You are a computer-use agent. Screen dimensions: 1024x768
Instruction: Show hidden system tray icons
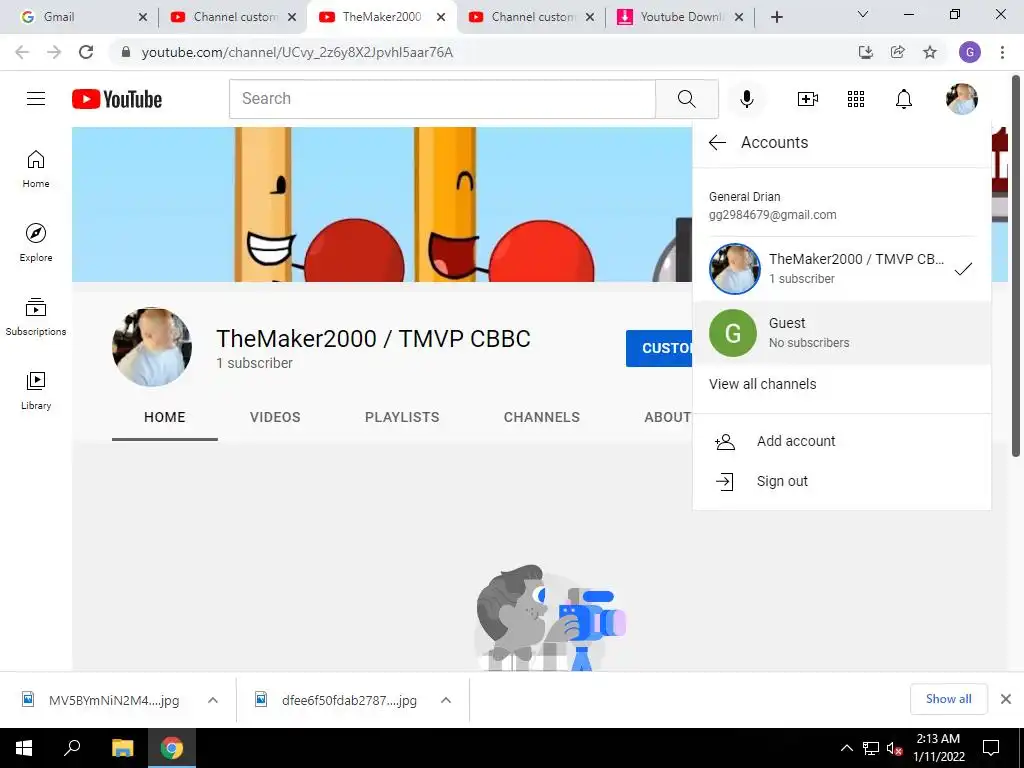[x=846, y=748]
